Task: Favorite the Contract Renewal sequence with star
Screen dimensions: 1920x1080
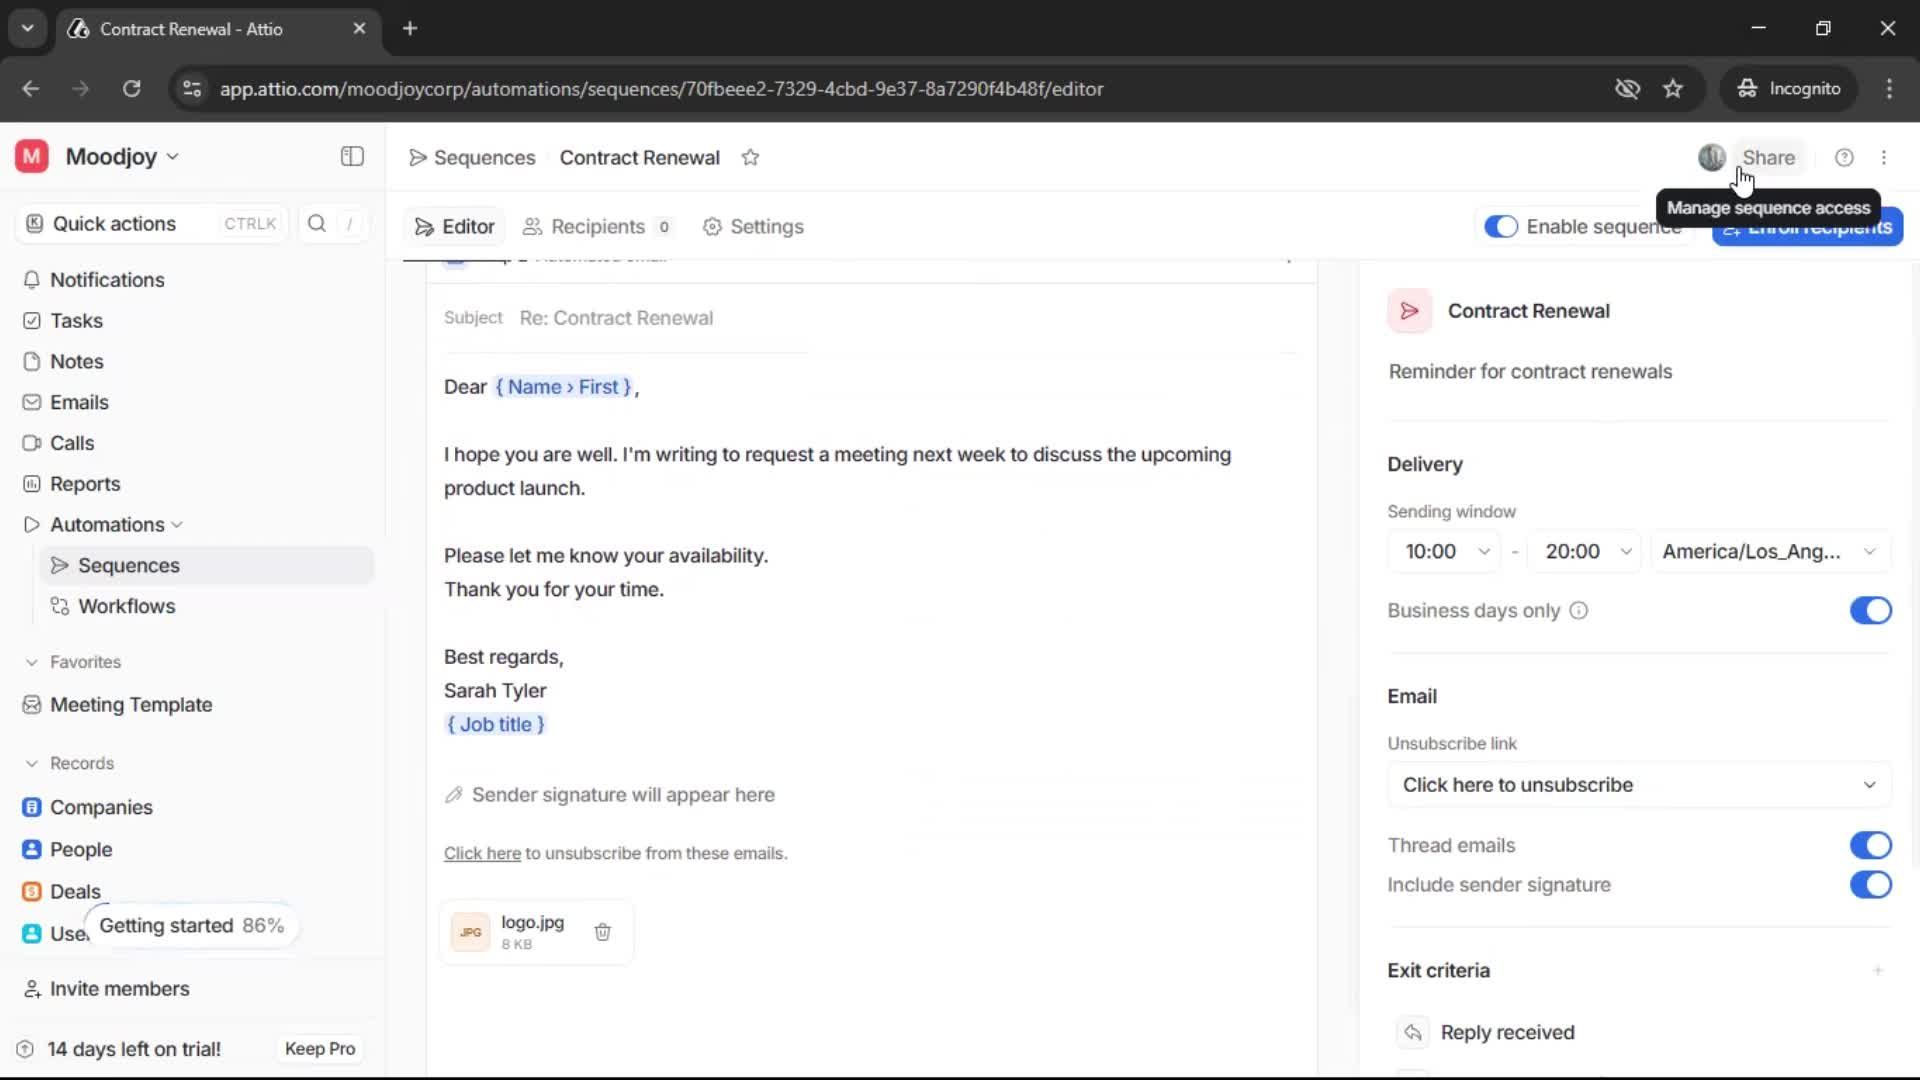Action: 750,158
